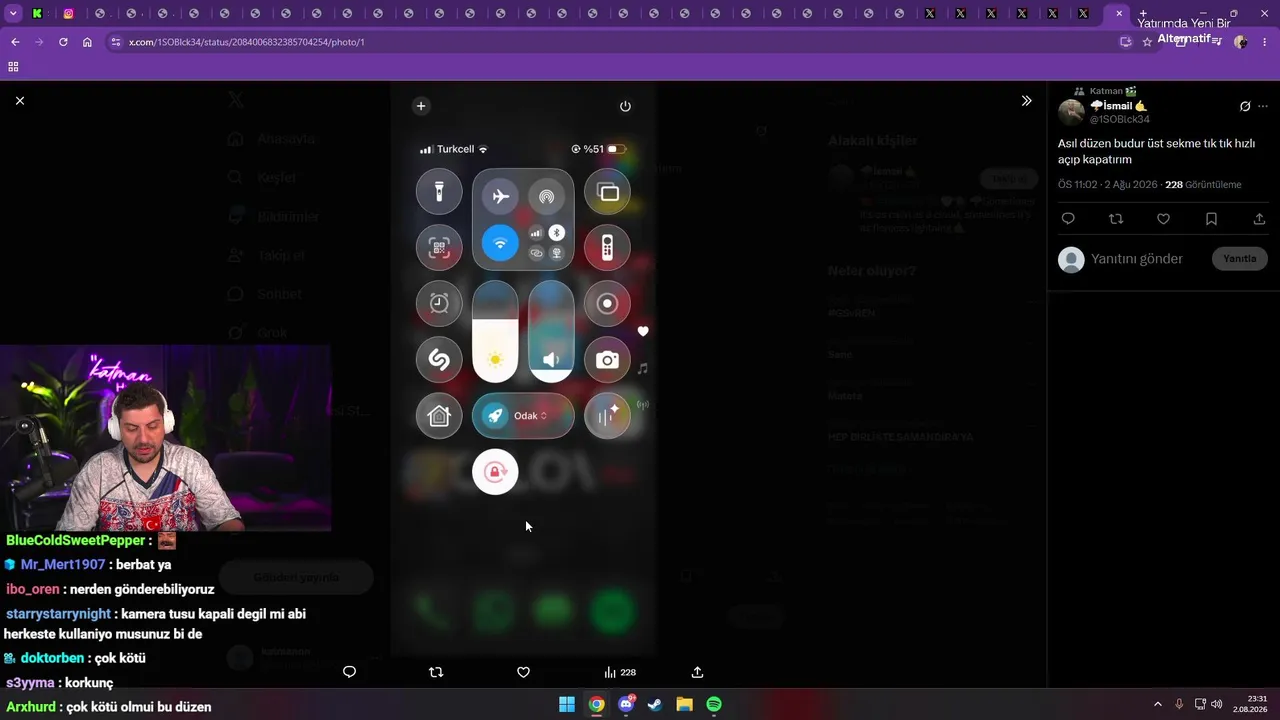Tap the Shazam music recognition control
1280x720 pixels.
tap(439, 359)
